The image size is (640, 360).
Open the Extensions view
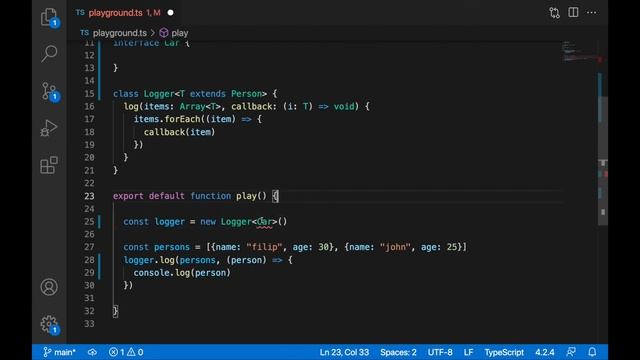[49, 165]
